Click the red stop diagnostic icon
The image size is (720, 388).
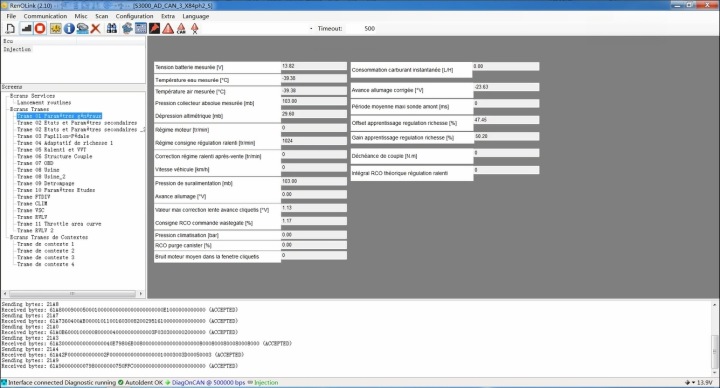click(40, 28)
